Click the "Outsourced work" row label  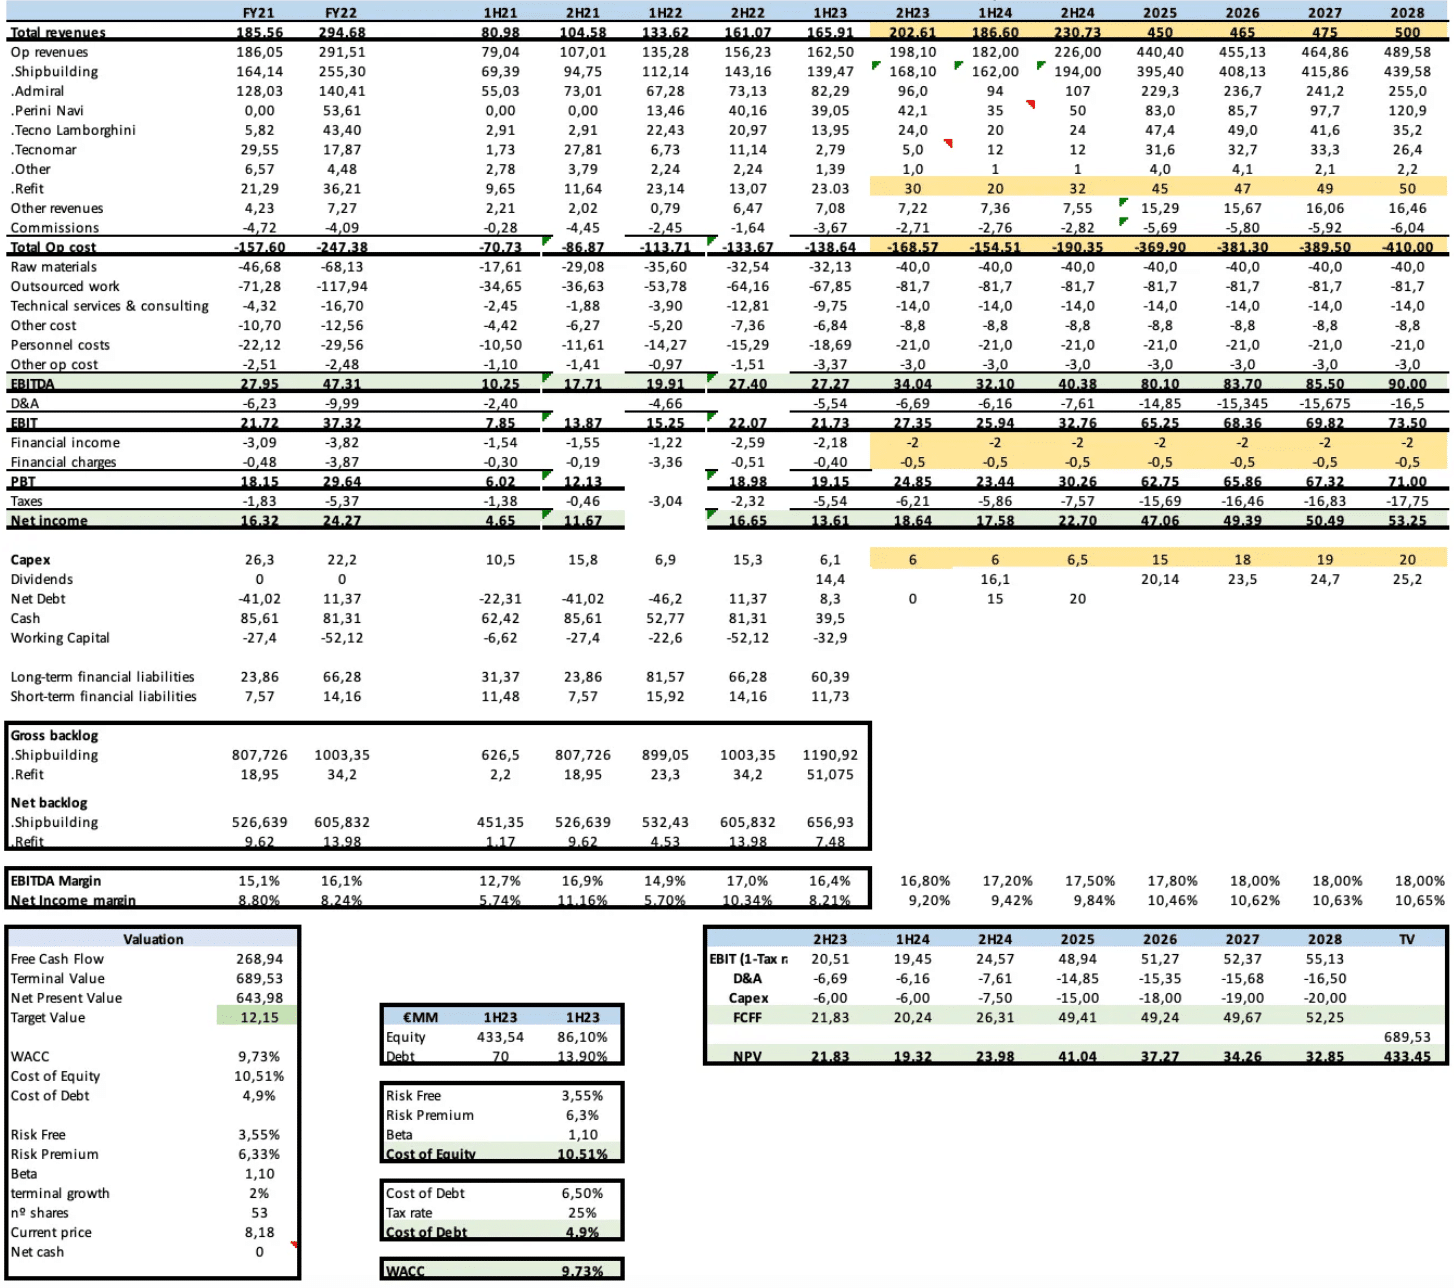(x=65, y=286)
